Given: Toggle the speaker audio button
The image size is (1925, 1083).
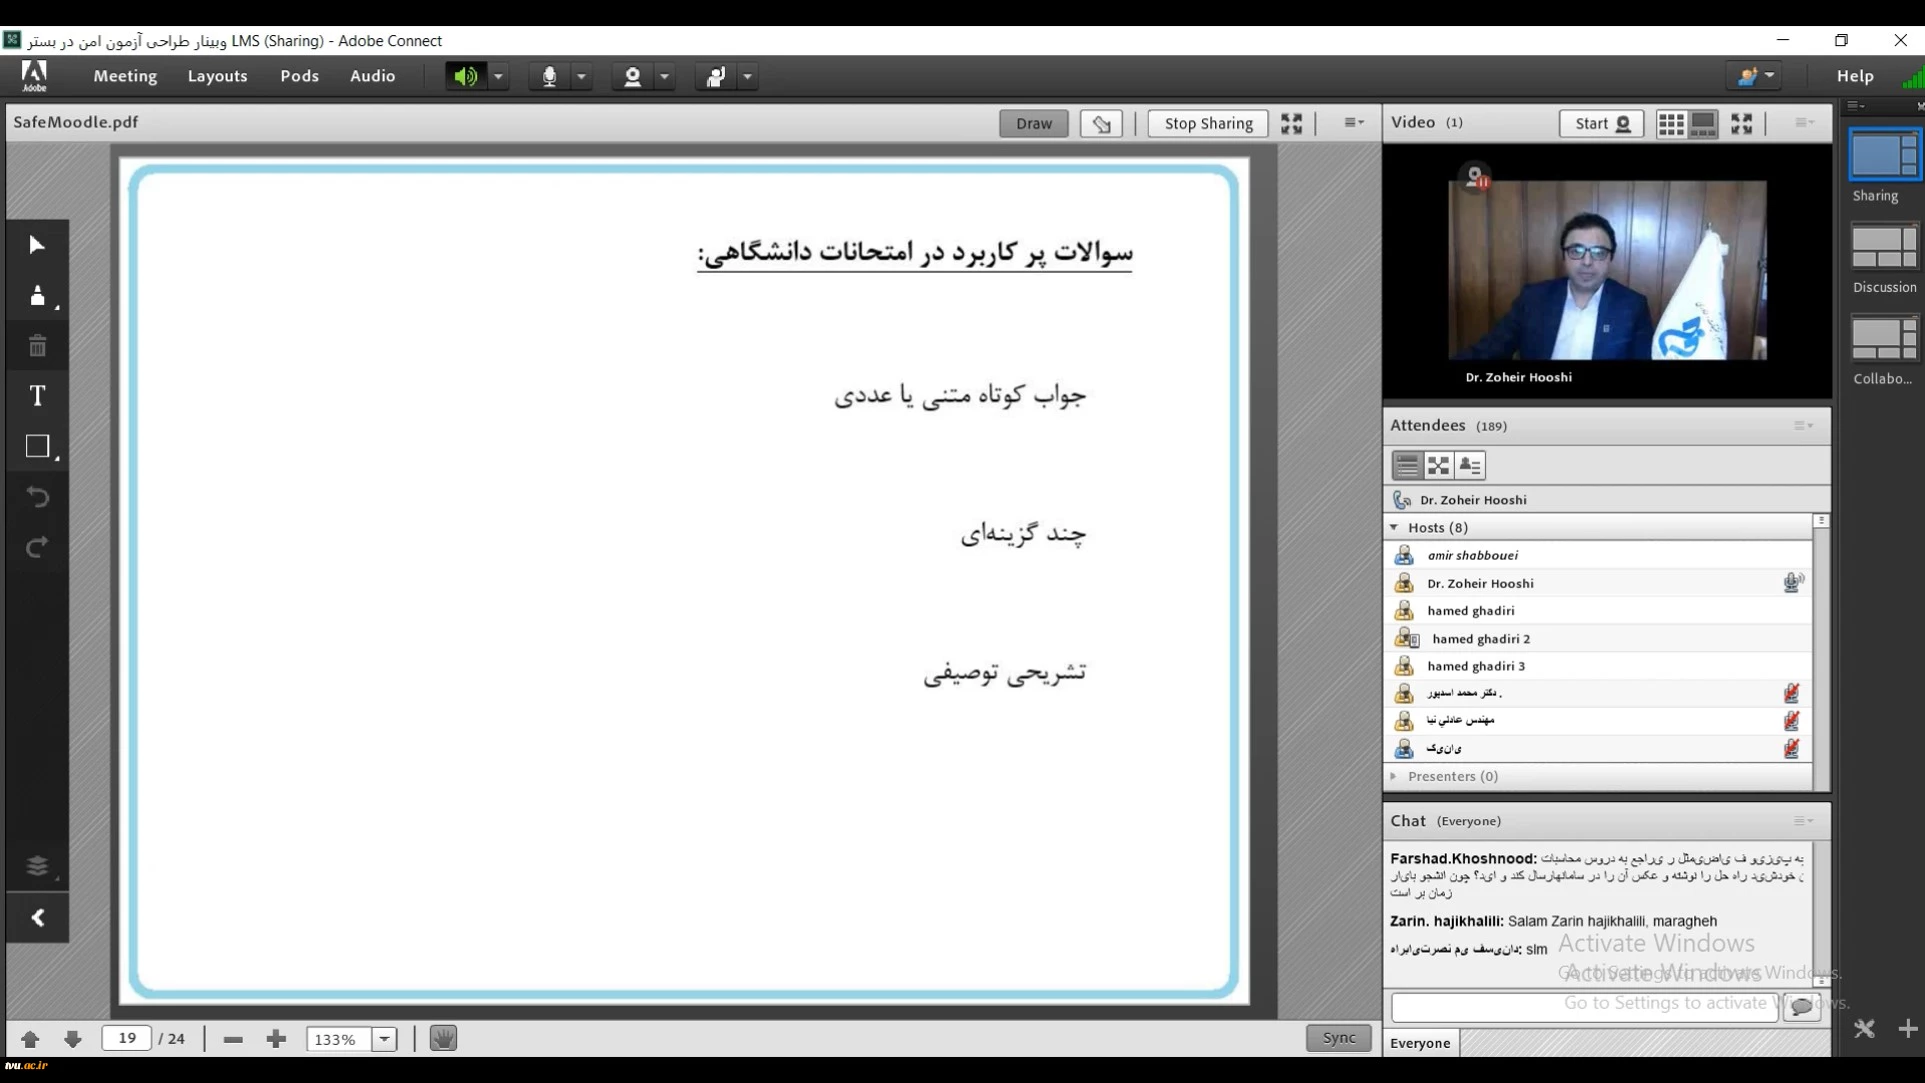Looking at the screenshot, I should pos(465,76).
